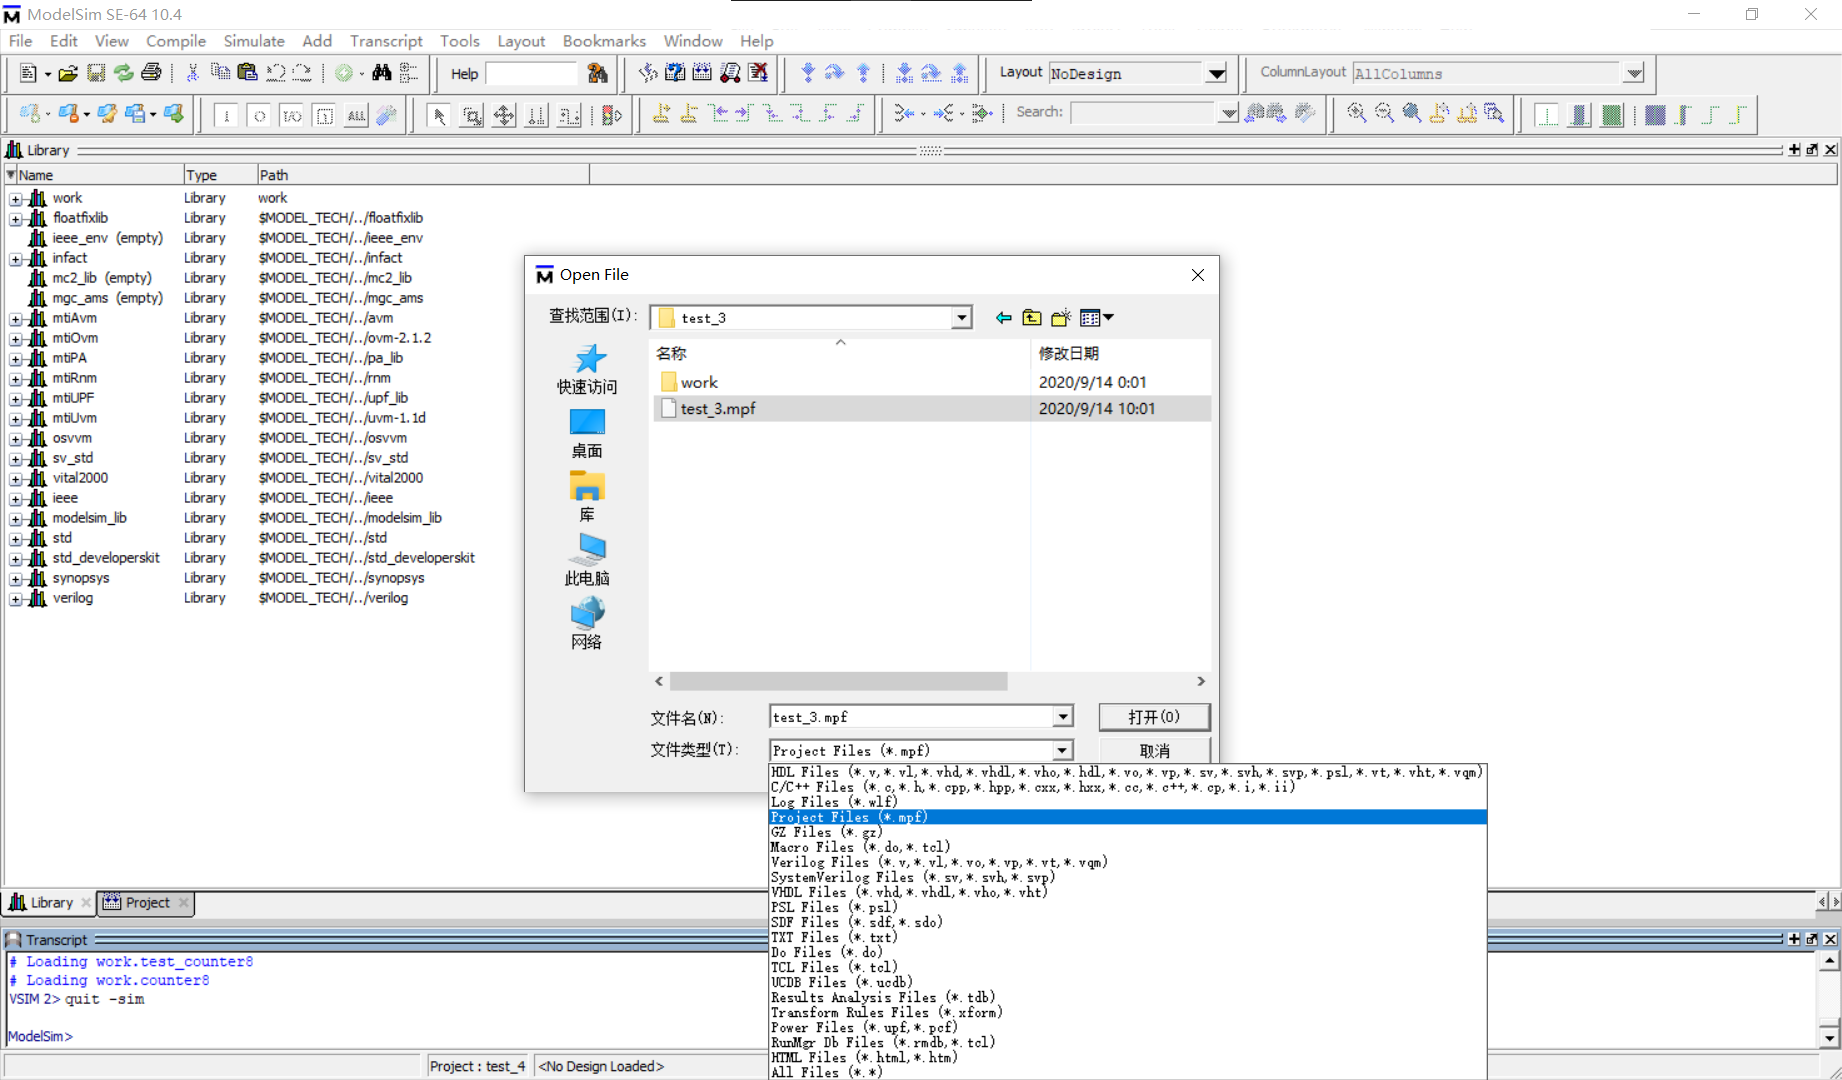Click the Zoom Out magnifier icon

1385,113
